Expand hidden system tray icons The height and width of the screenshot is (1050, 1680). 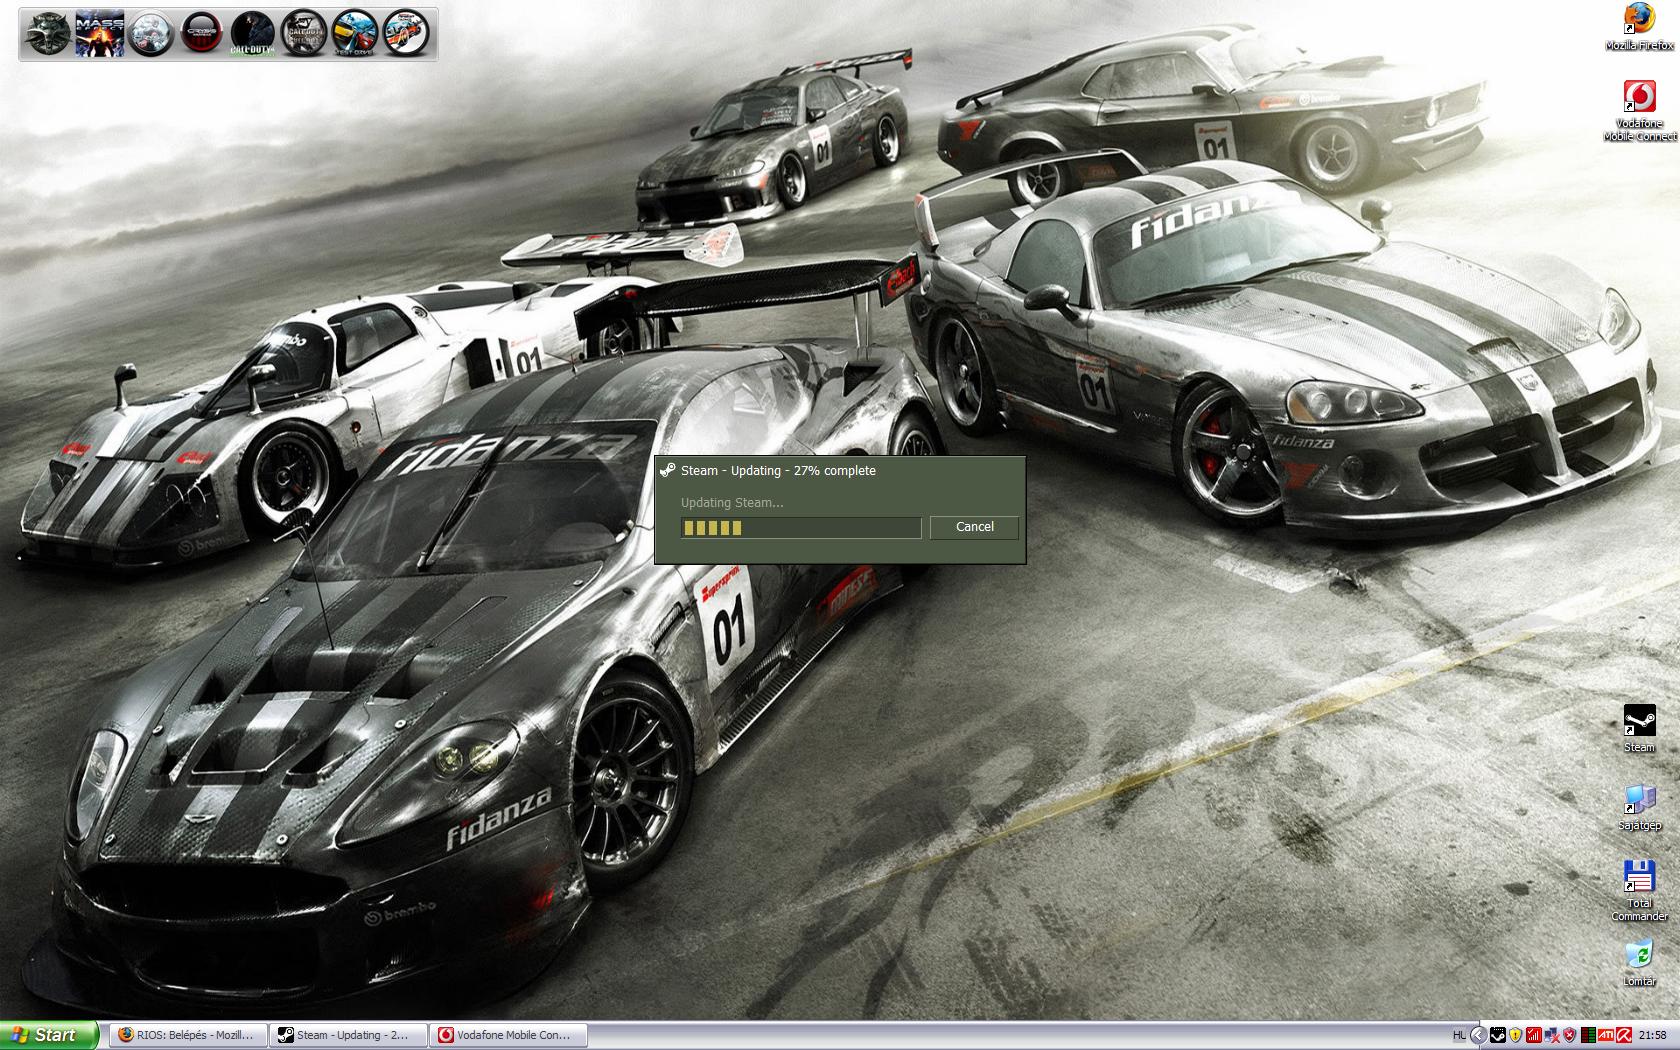(x=1478, y=1035)
